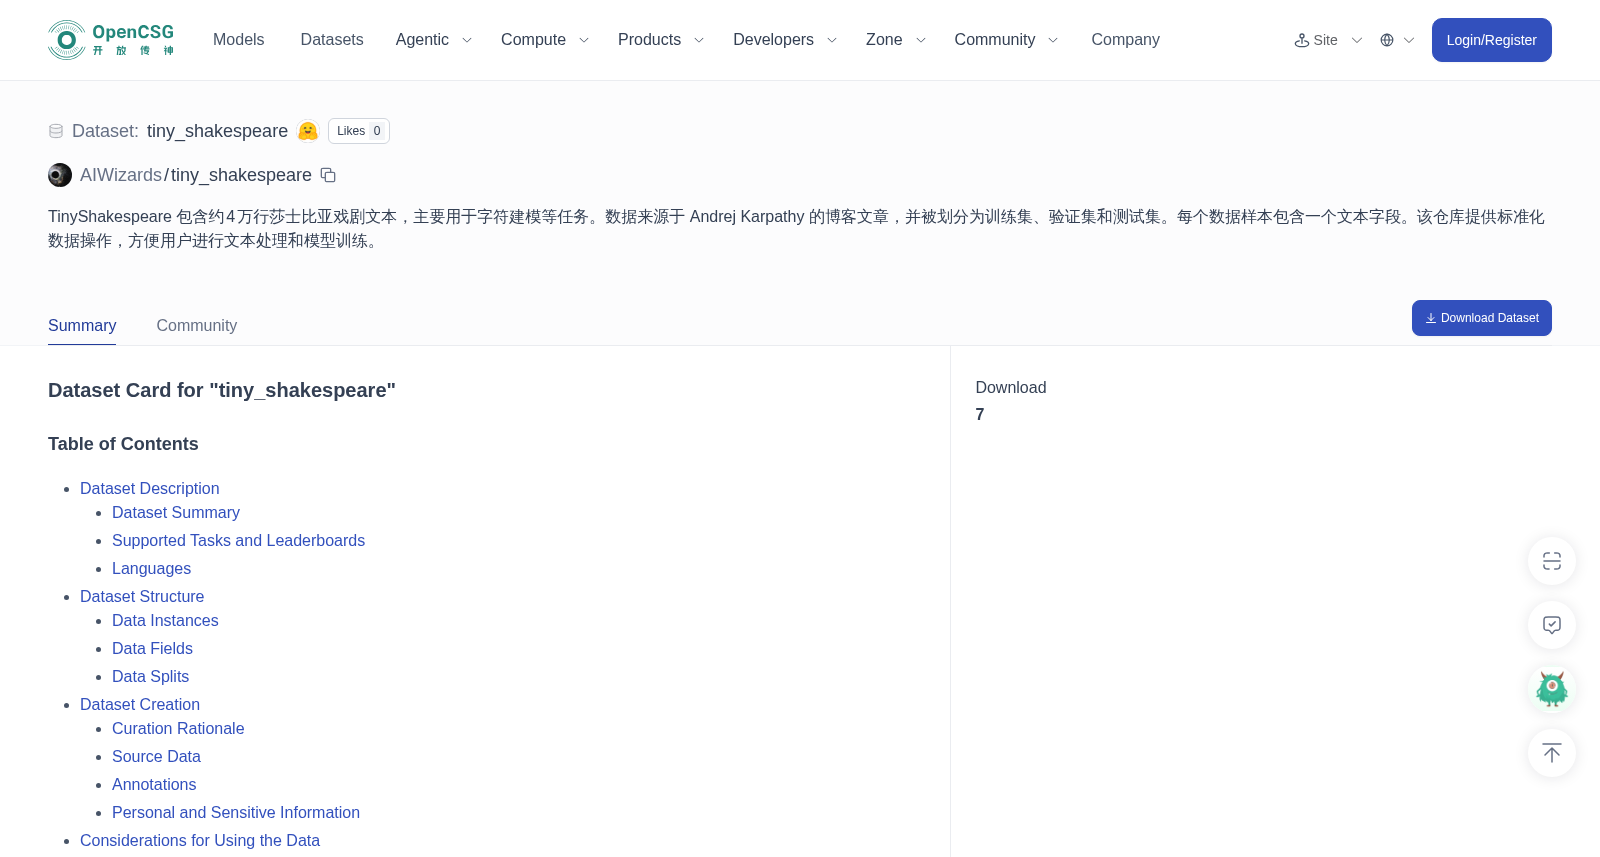Click the Likes 0 button

click(x=359, y=131)
